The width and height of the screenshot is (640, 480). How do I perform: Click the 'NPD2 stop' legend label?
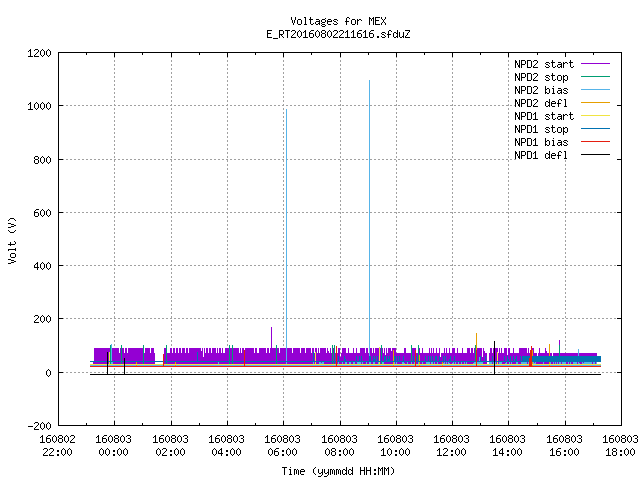[541, 77]
